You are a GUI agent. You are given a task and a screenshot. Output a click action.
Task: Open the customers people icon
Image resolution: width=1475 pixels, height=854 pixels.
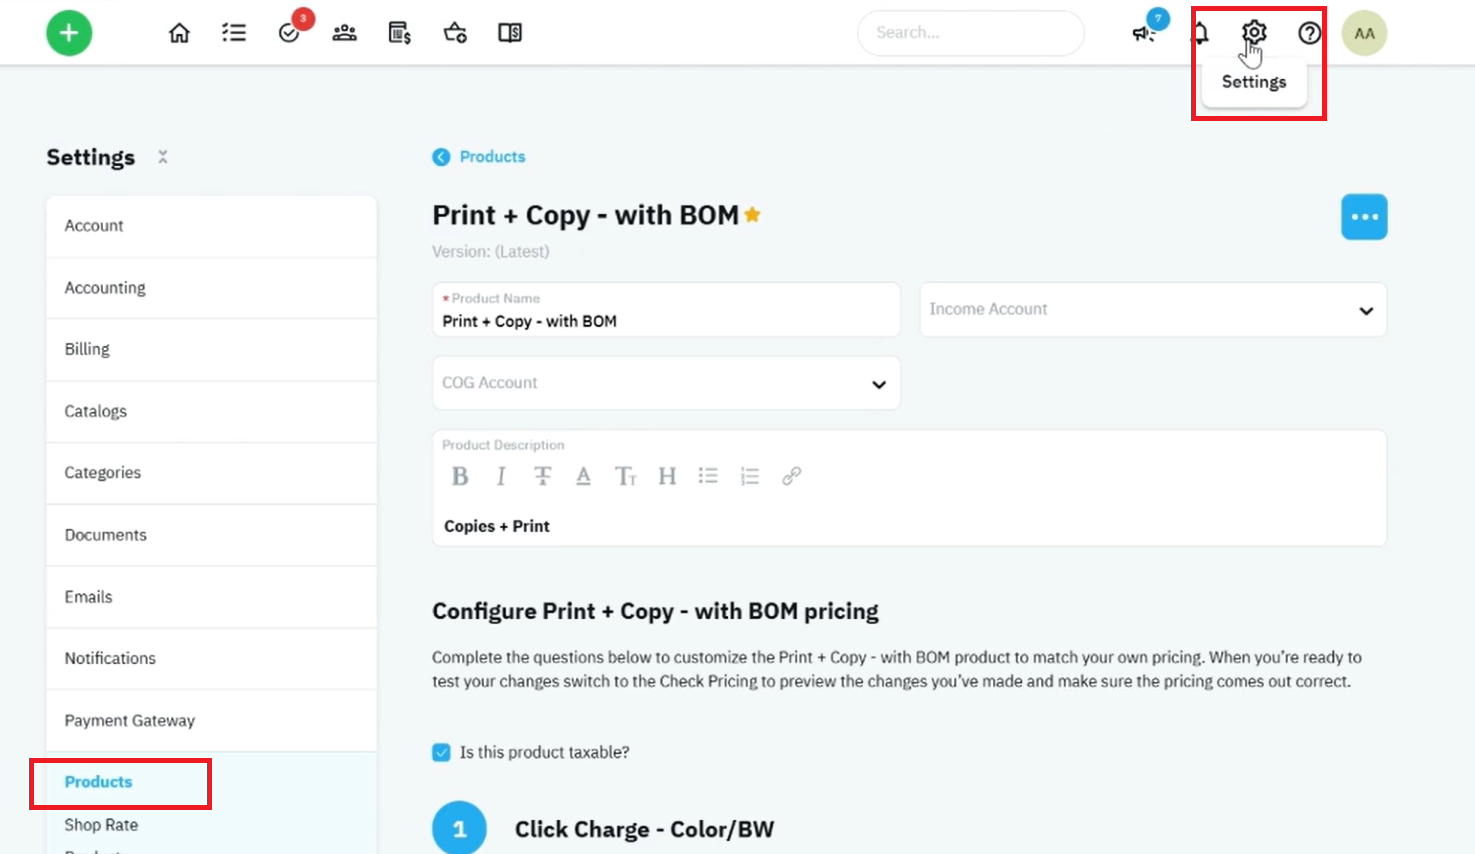[x=344, y=33]
